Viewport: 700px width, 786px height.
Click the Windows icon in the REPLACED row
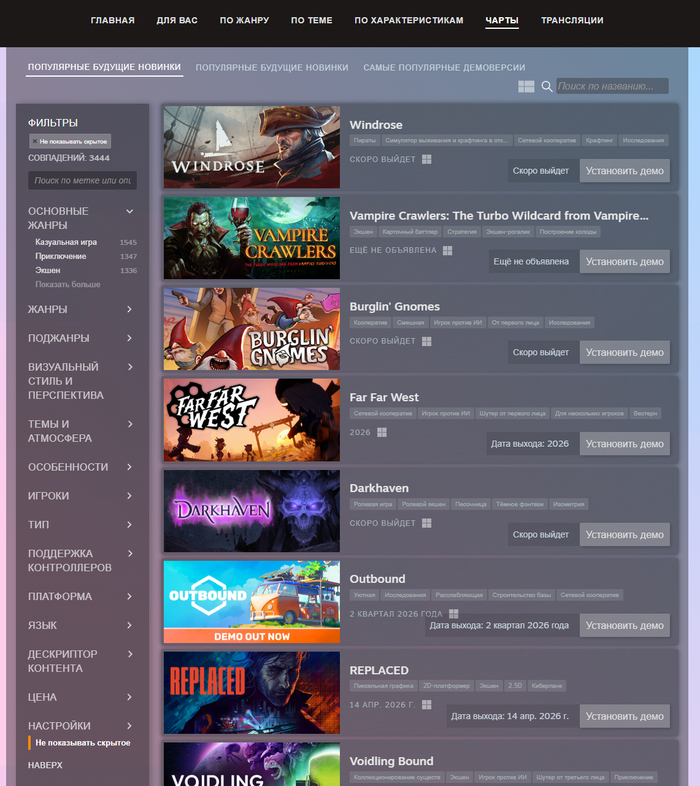428,705
